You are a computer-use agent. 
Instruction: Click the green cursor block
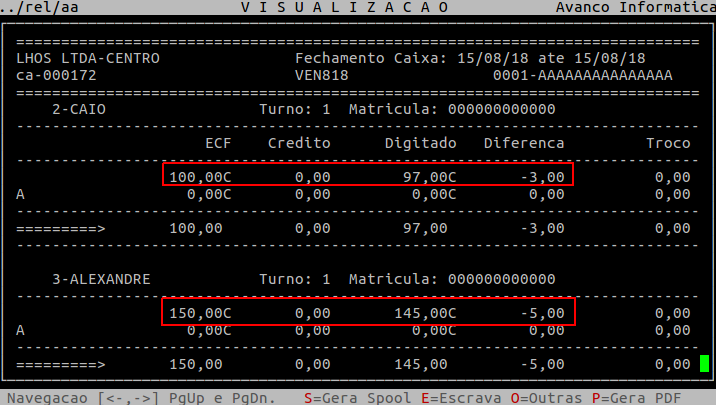click(705, 363)
